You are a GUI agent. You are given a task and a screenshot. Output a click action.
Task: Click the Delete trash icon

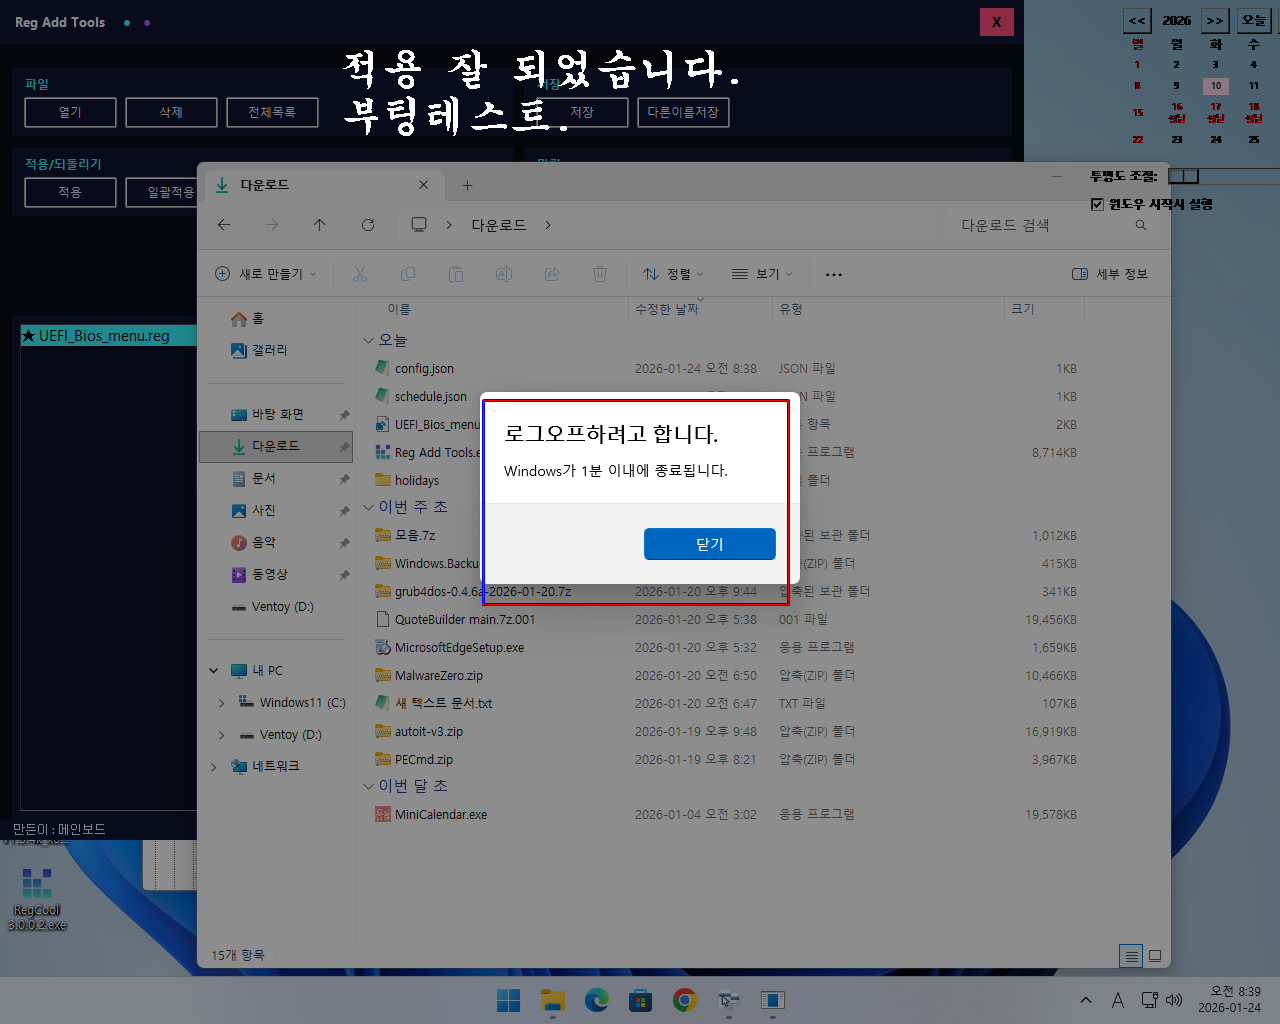pyautogui.click(x=600, y=274)
